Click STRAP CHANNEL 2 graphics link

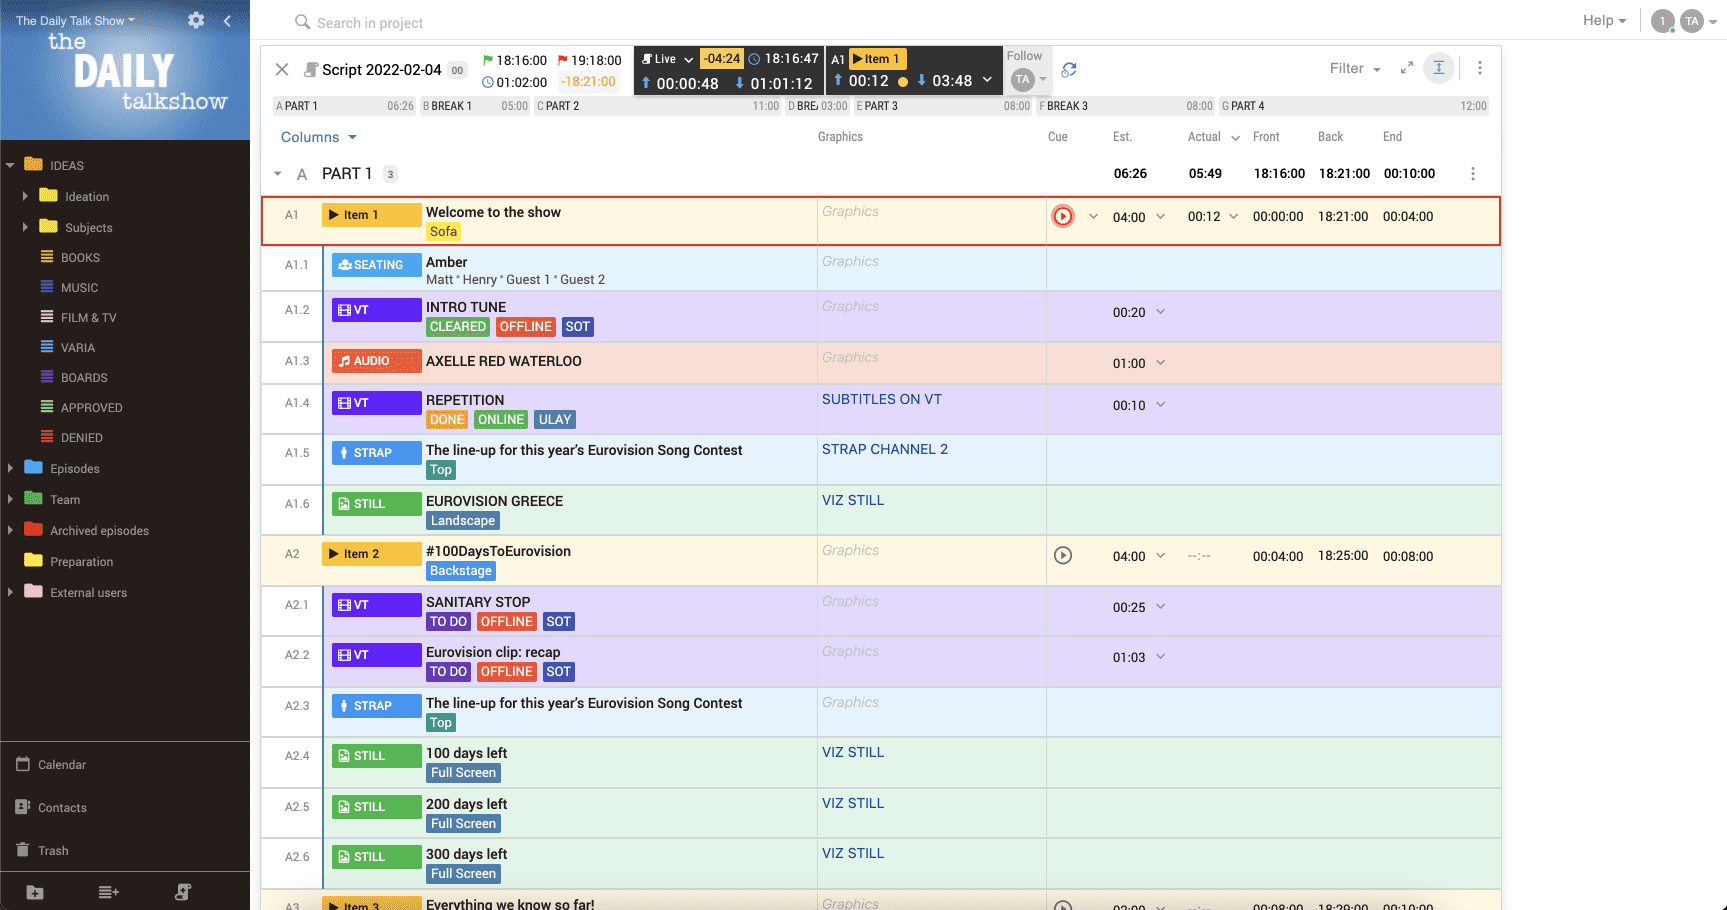[885, 449]
